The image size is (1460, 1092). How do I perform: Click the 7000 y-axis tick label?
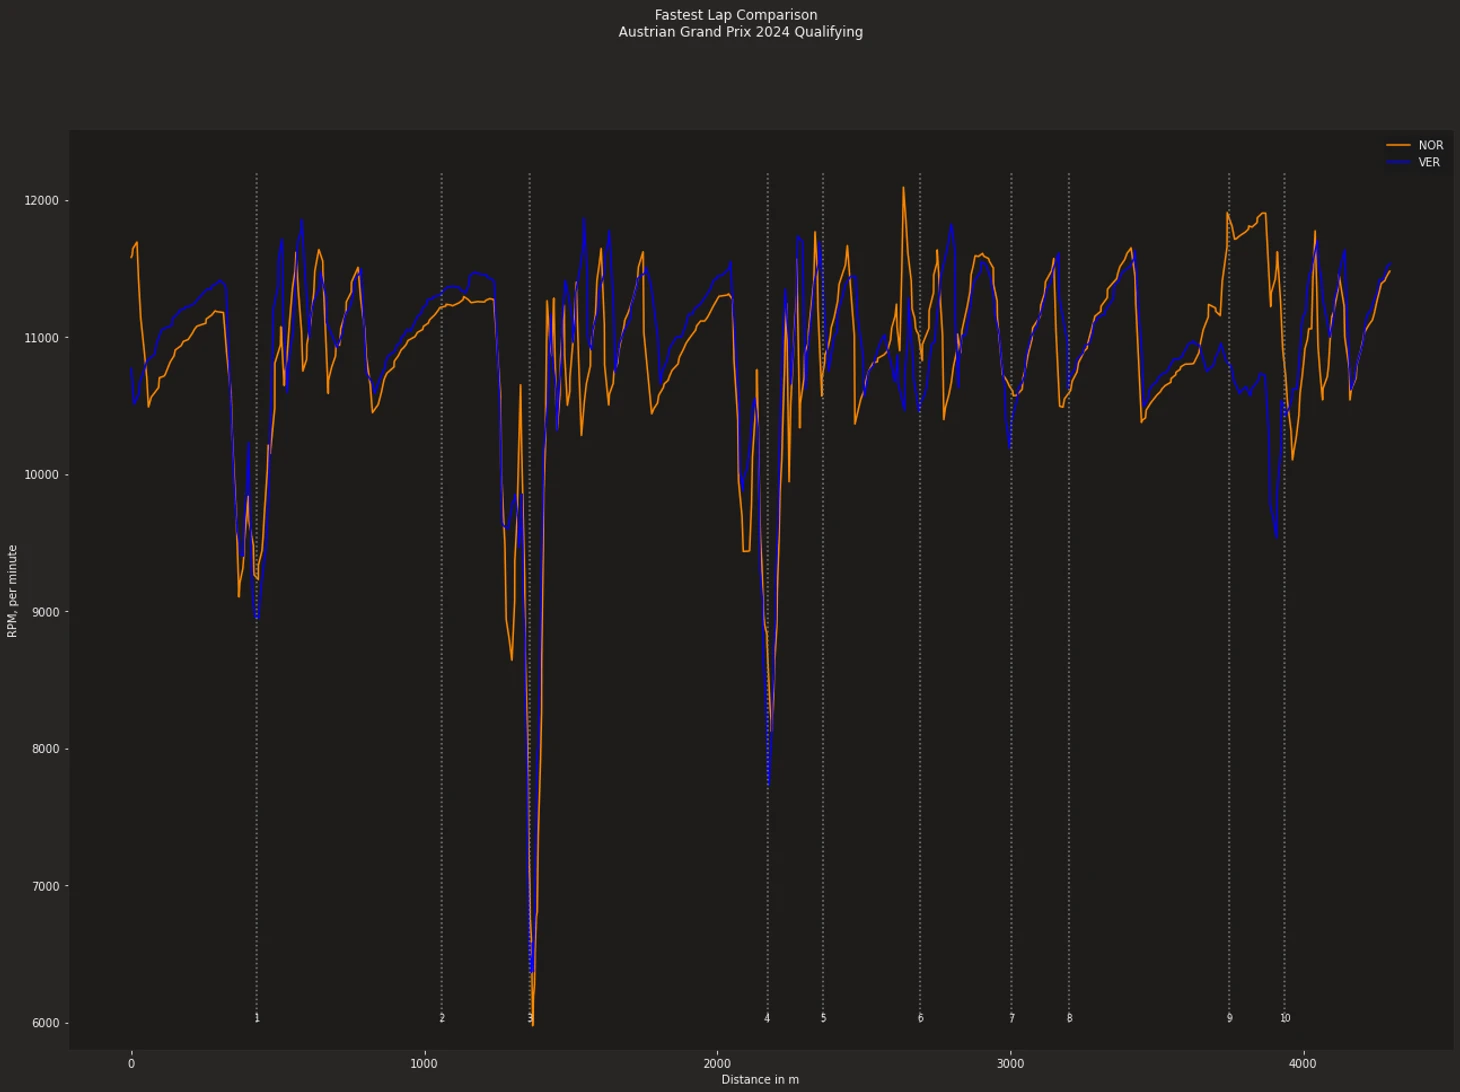click(x=45, y=886)
